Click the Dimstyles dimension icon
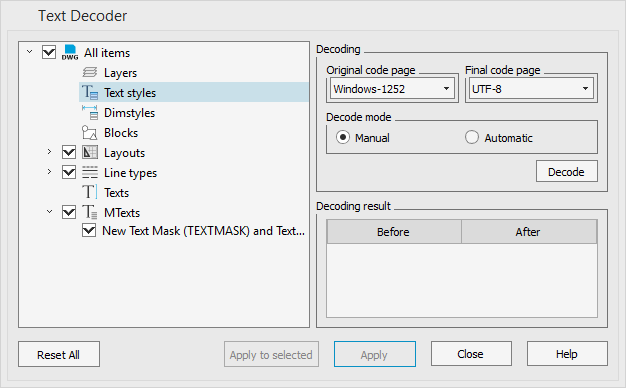 coord(90,113)
